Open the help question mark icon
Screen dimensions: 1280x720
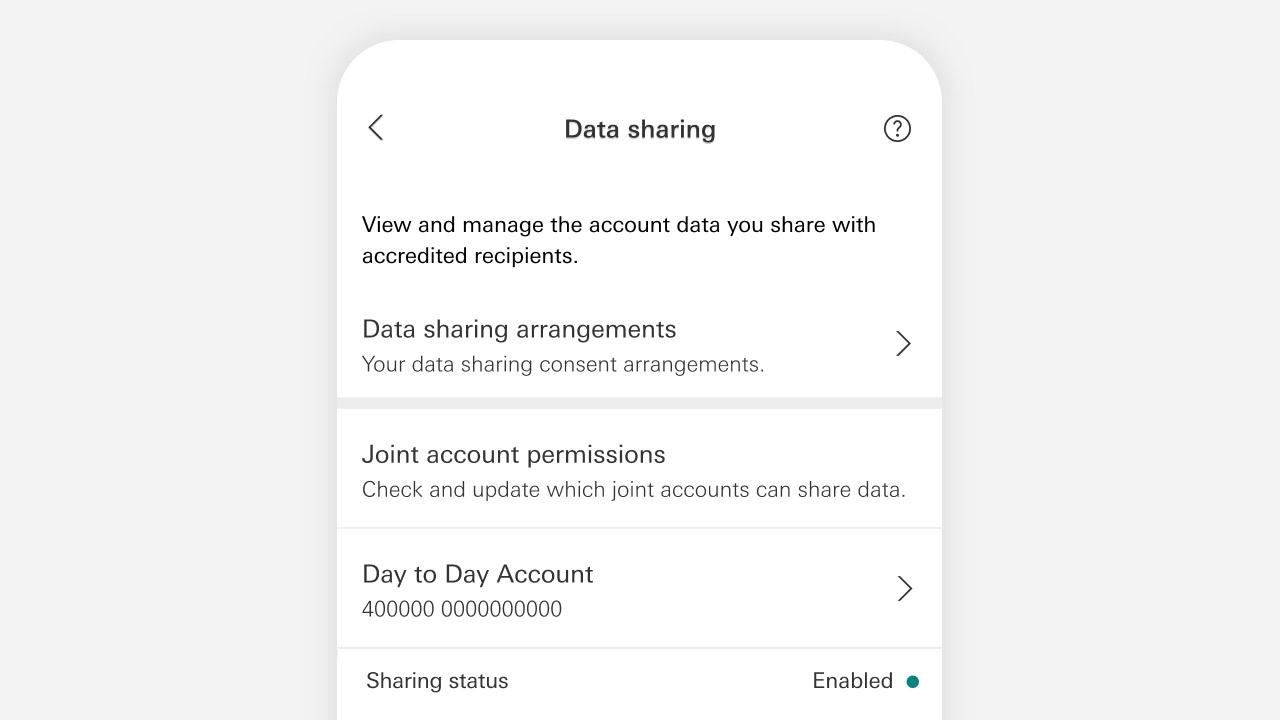click(897, 128)
